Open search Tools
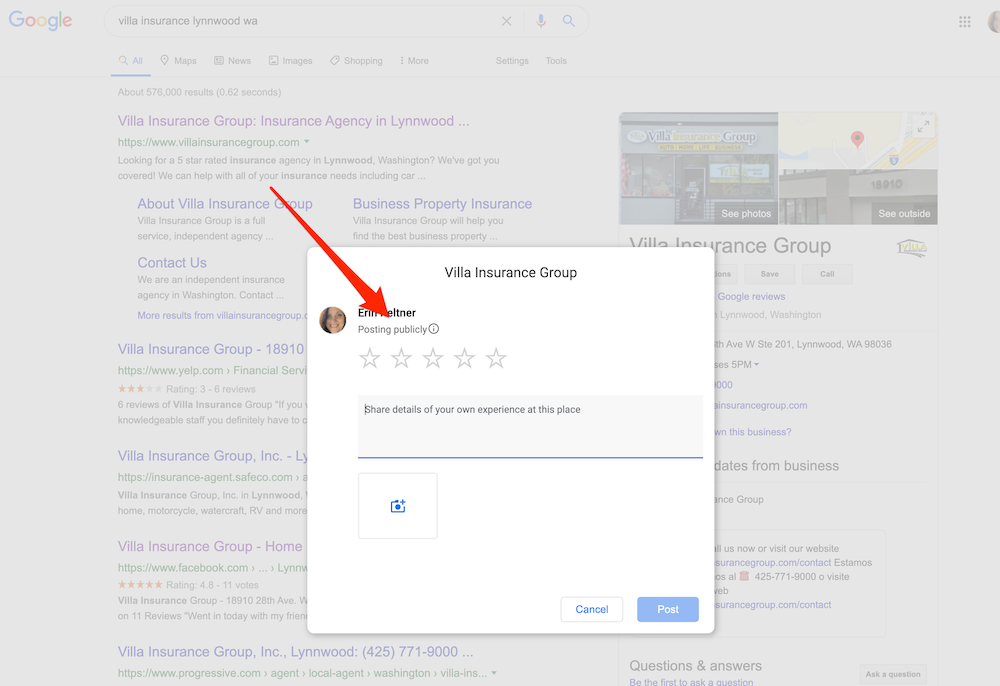This screenshot has width=1000, height=686. (x=556, y=61)
